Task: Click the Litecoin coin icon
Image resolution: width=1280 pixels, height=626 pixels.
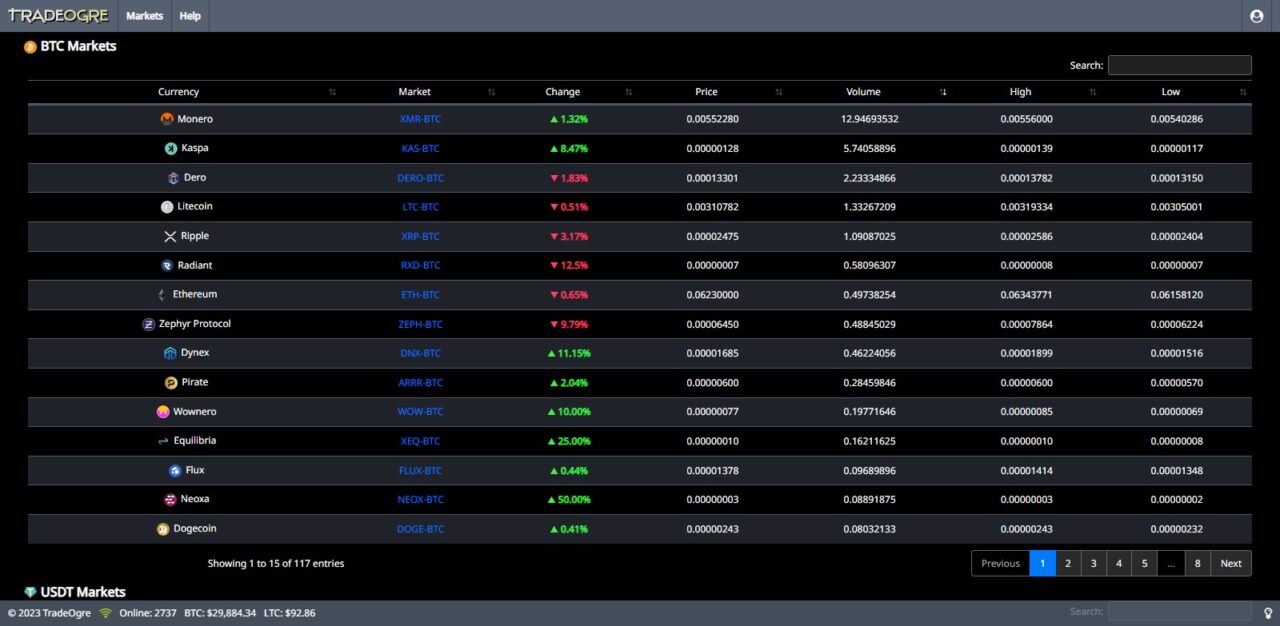Action: click(x=167, y=207)
